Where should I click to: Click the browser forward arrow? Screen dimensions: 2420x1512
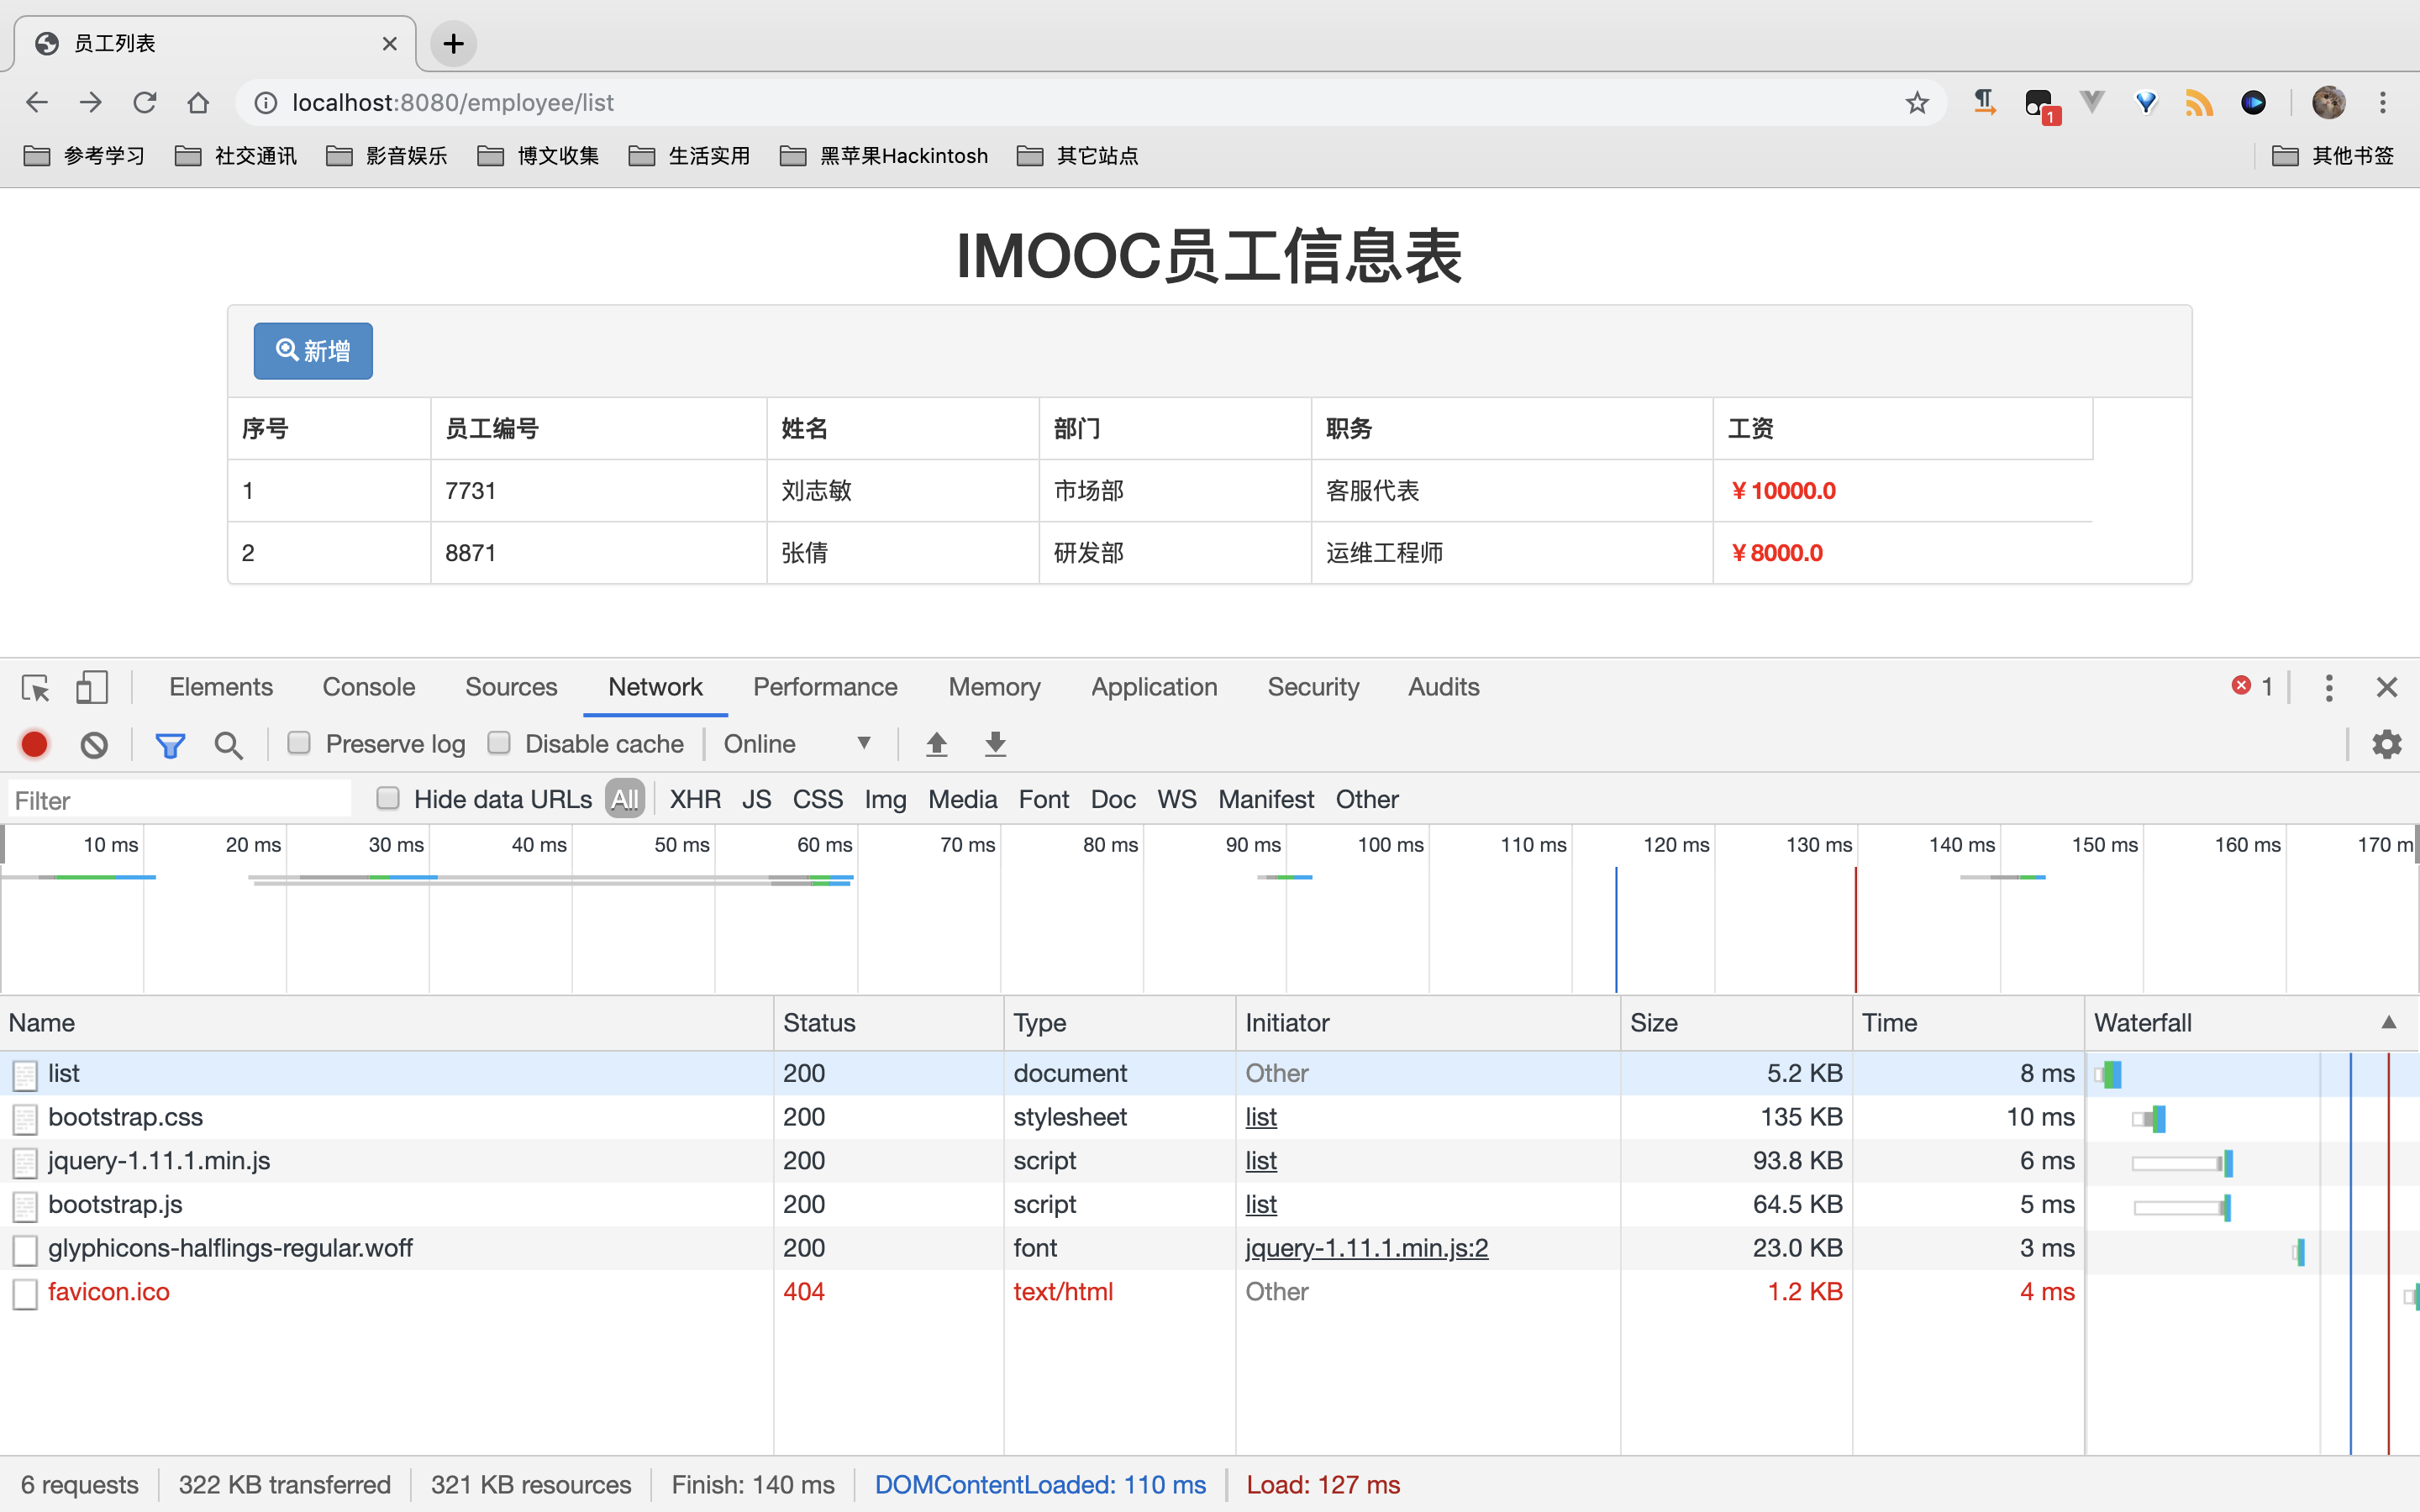click(91, 102)
